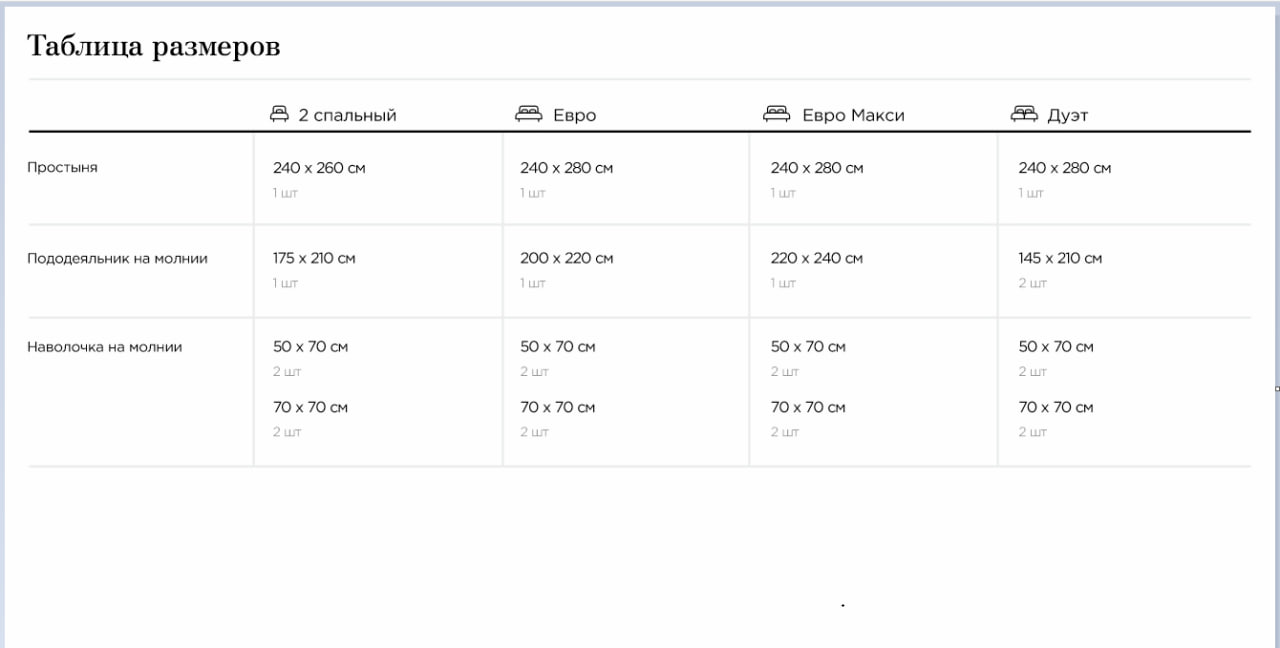Select the 200 x 220 см duvet size

click(566, 258)
